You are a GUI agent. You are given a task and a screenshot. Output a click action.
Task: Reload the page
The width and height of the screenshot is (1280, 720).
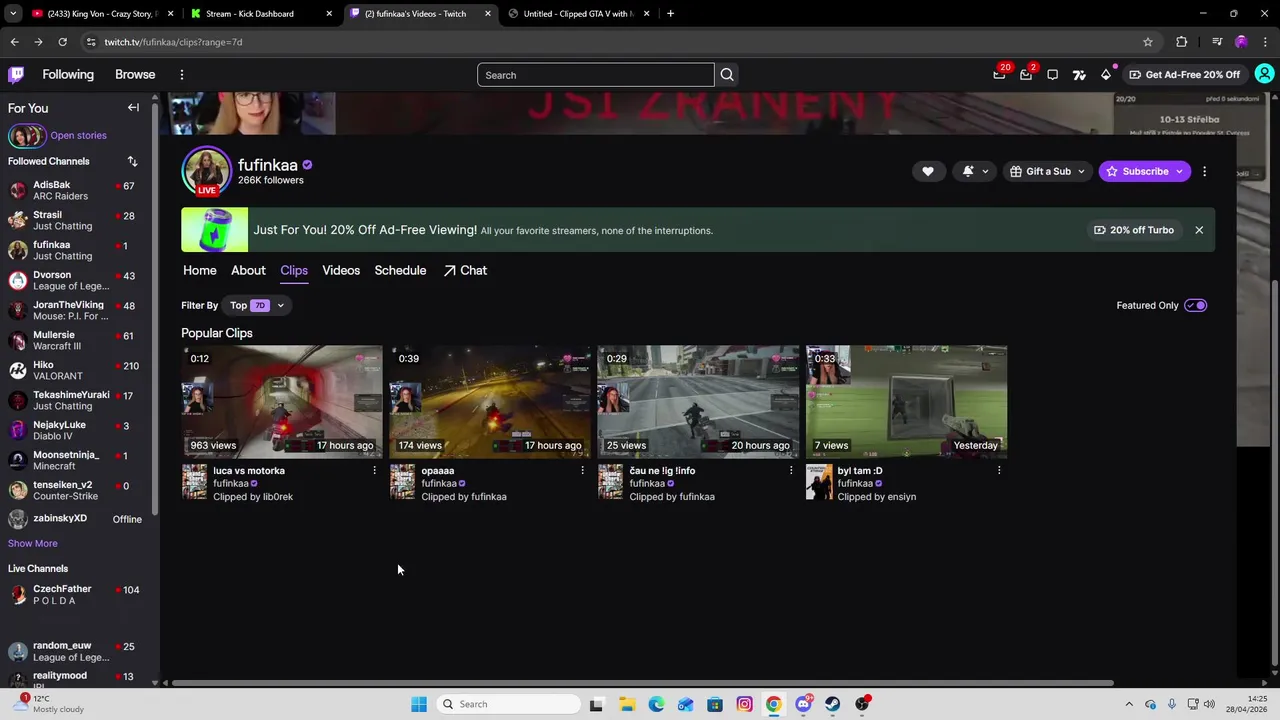(x=62, y=42)
